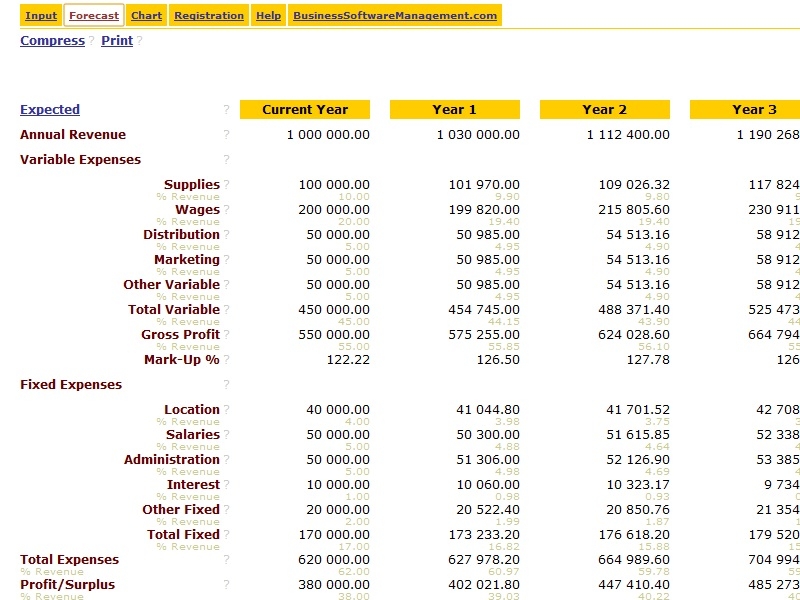Click help question mark for Administration
800x600 pixels.
[x=226, y=460]
